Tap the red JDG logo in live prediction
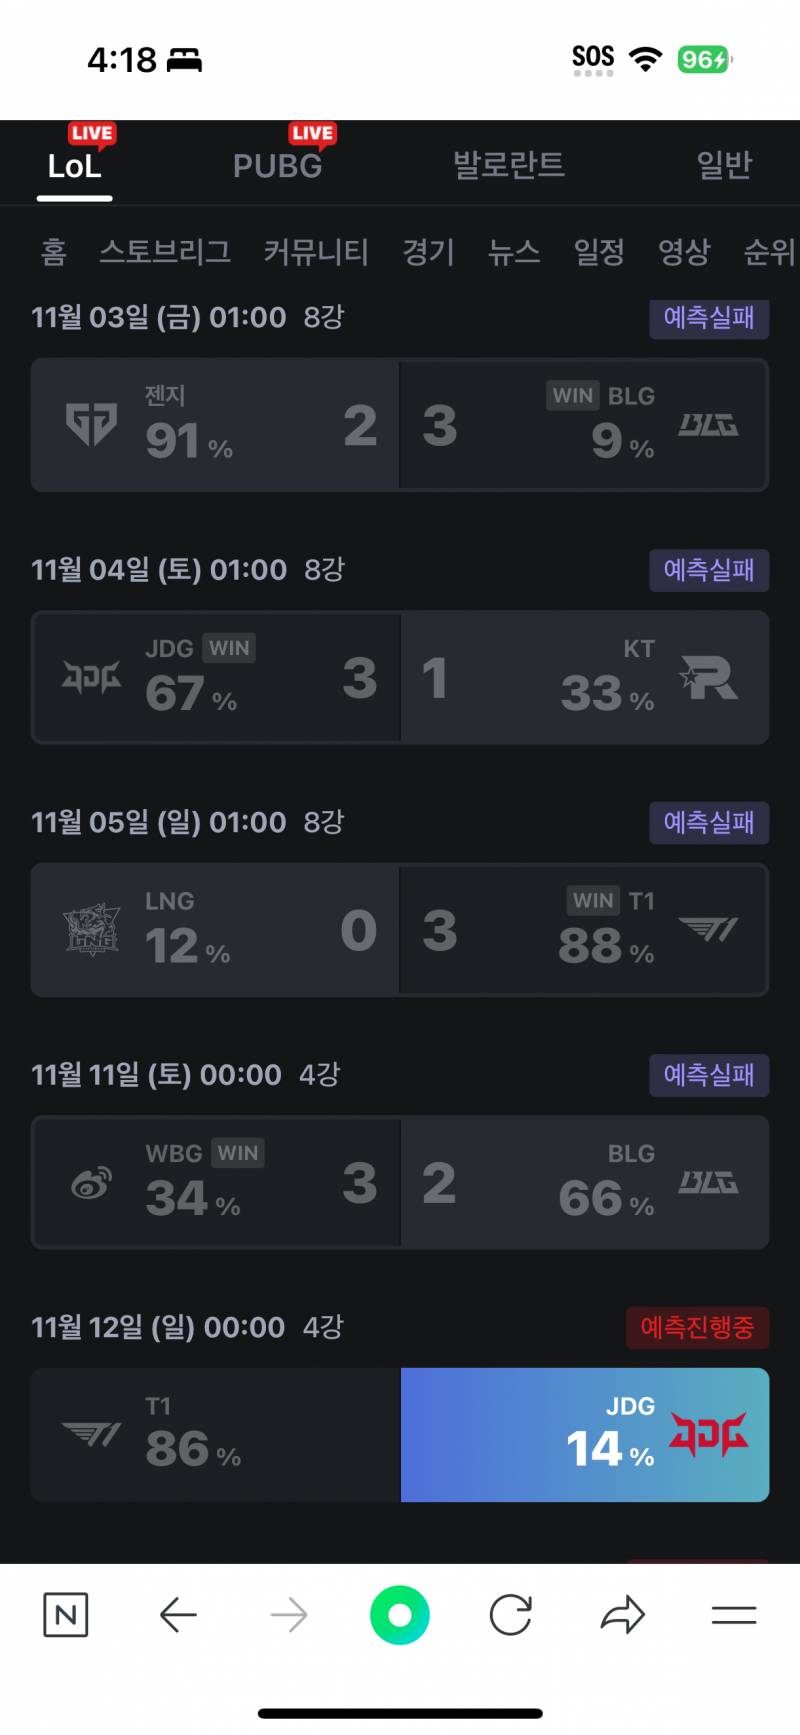 tap(708, 1434)
